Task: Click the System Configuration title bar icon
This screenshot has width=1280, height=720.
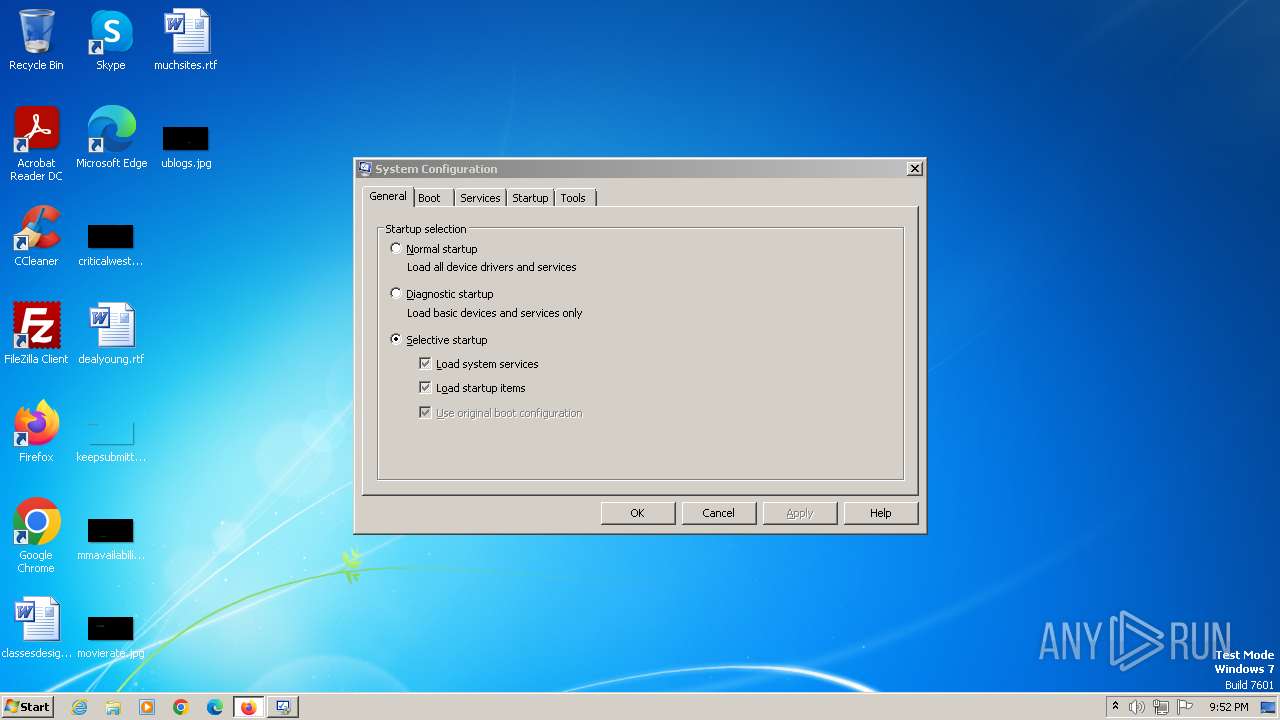Action: [x=365, y=169]
